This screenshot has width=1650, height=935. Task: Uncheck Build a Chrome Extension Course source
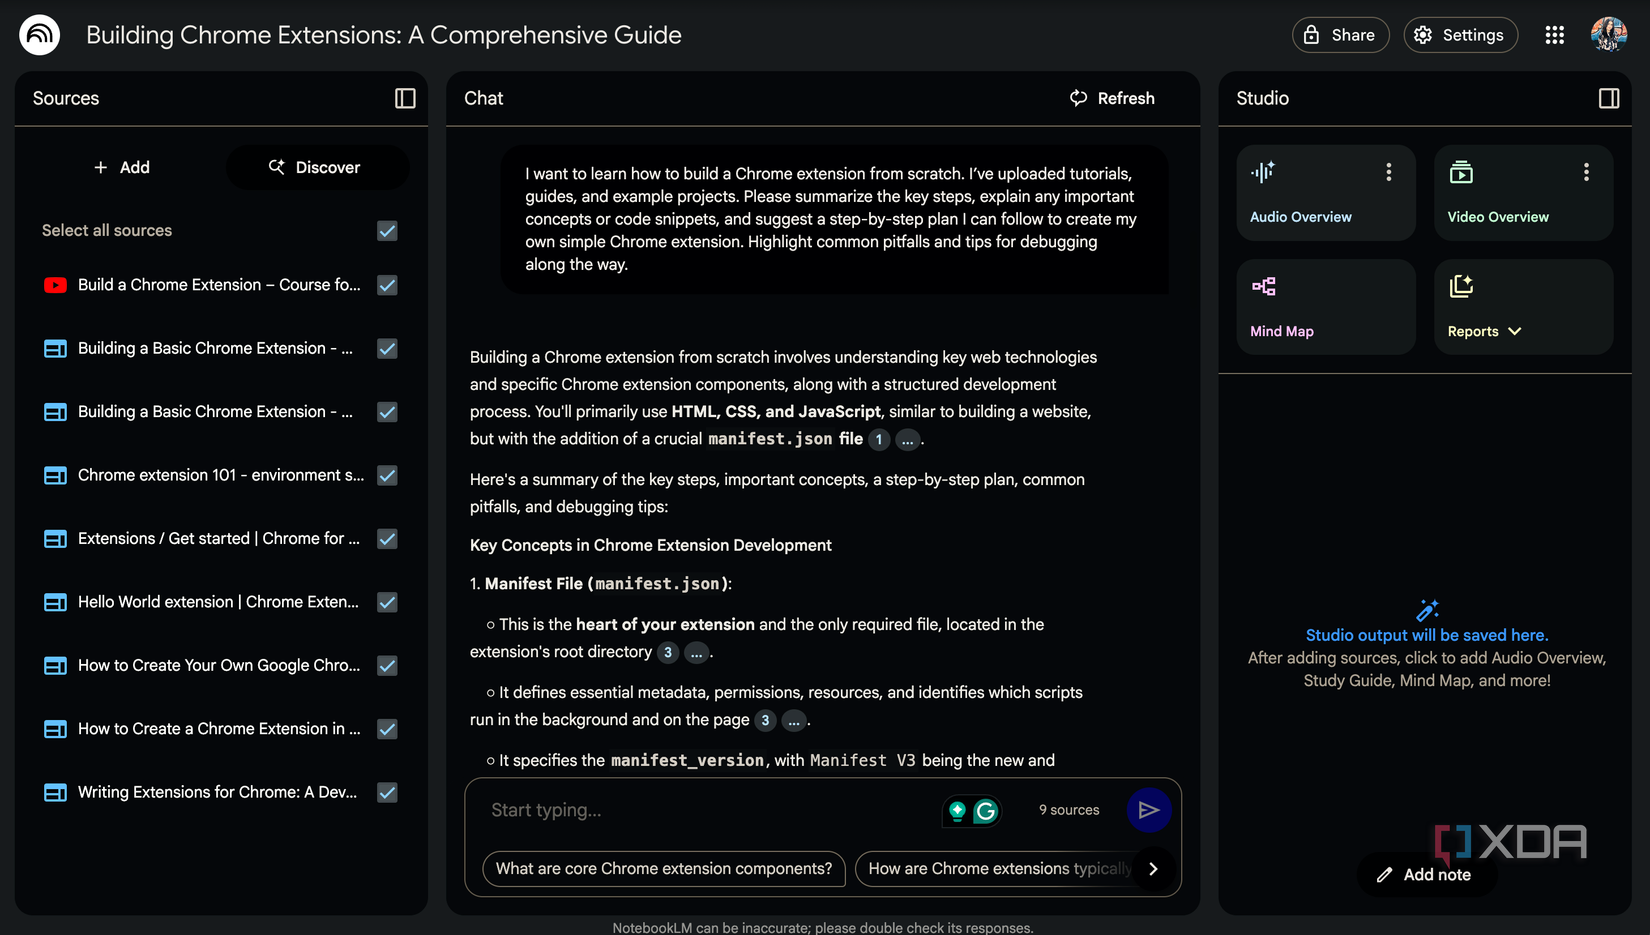click(387, 285)
